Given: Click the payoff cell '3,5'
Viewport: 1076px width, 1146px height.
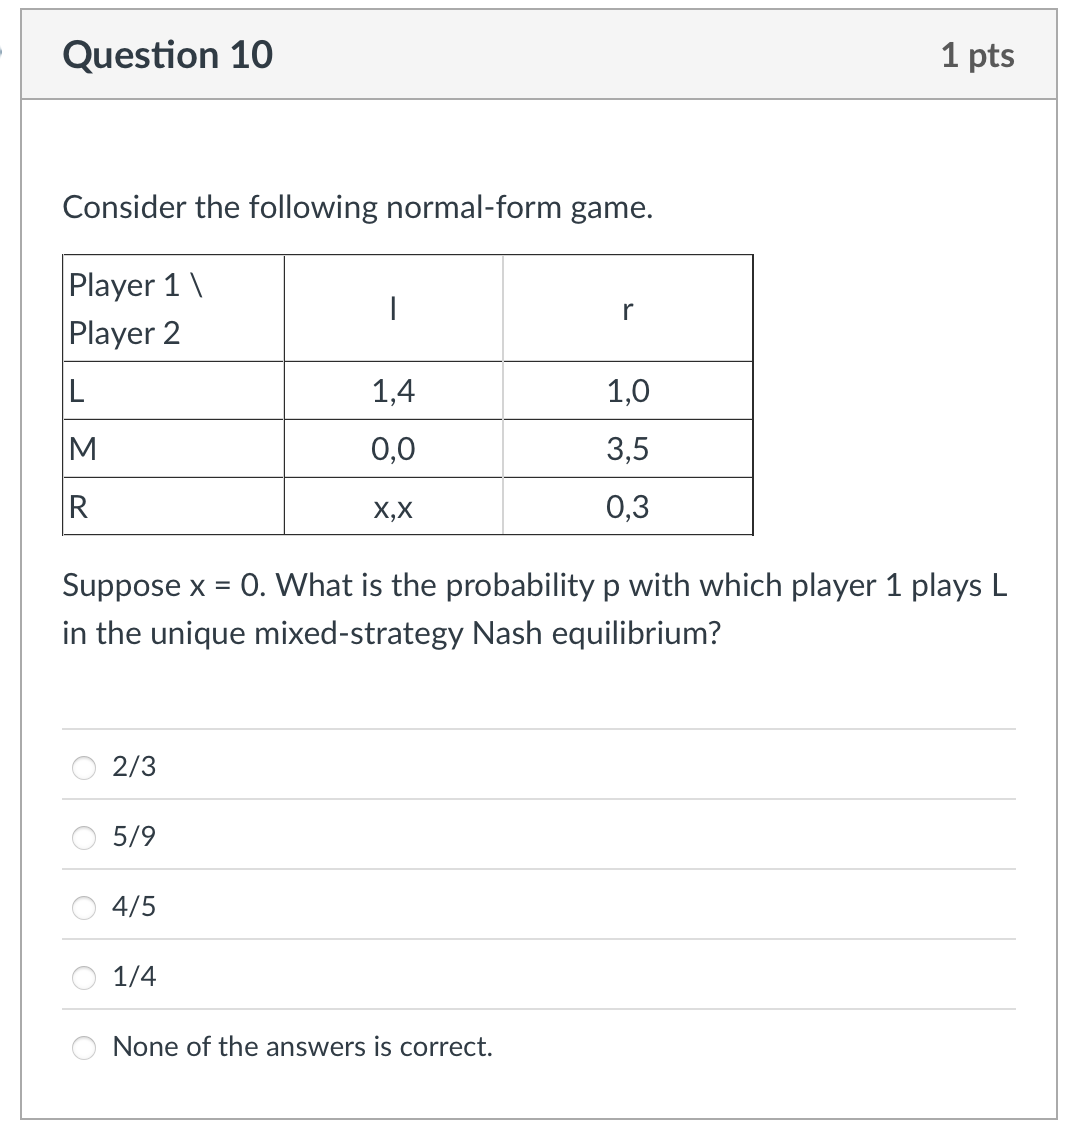Looking at the screenshot, I should [x=627, y=448].
